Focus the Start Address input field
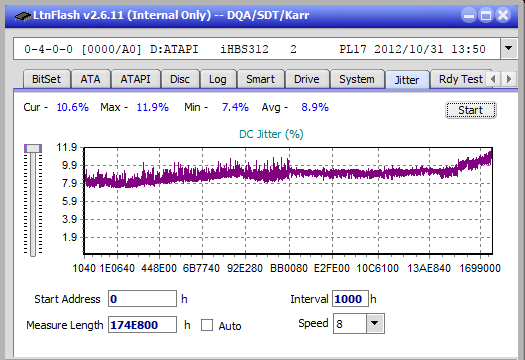The height and width of the screenshot is (360, 525). click(142, 299)
